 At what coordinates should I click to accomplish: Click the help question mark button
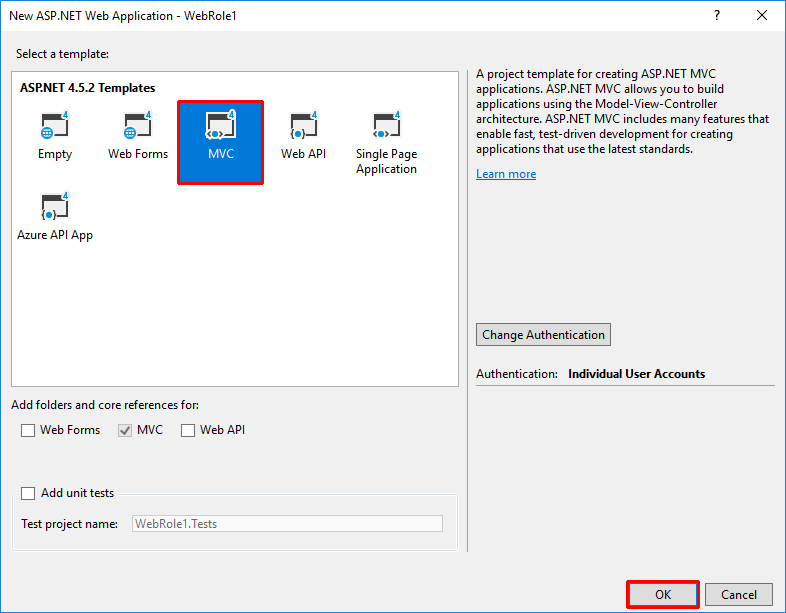click(716, 16)
